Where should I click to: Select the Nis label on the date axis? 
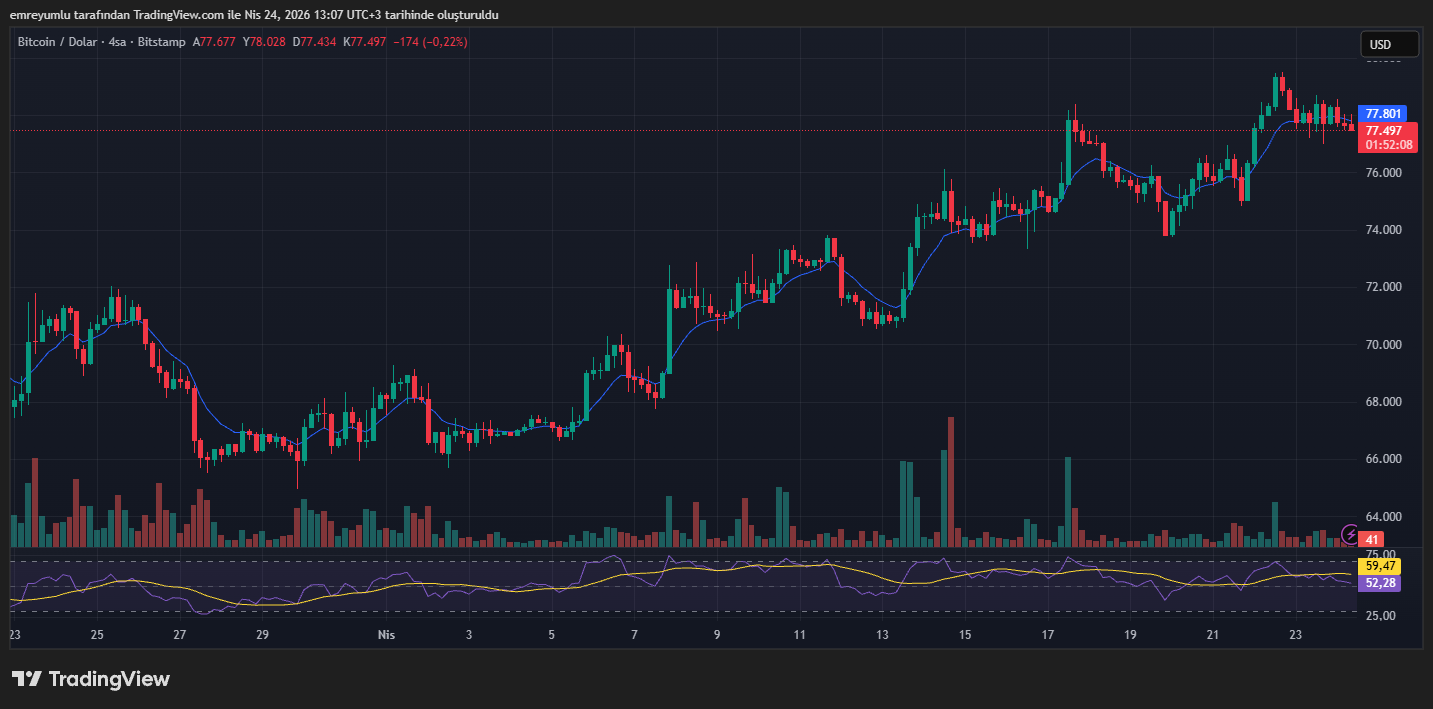pos(387,634)
